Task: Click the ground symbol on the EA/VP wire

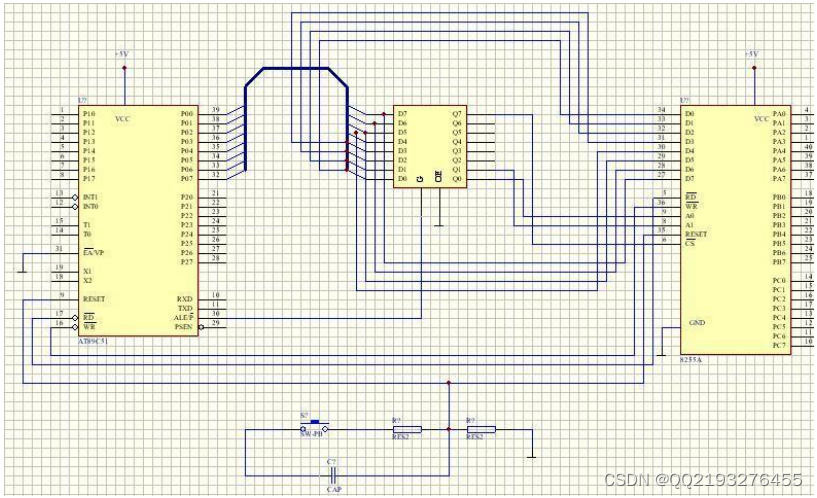Action: point(22,271)
